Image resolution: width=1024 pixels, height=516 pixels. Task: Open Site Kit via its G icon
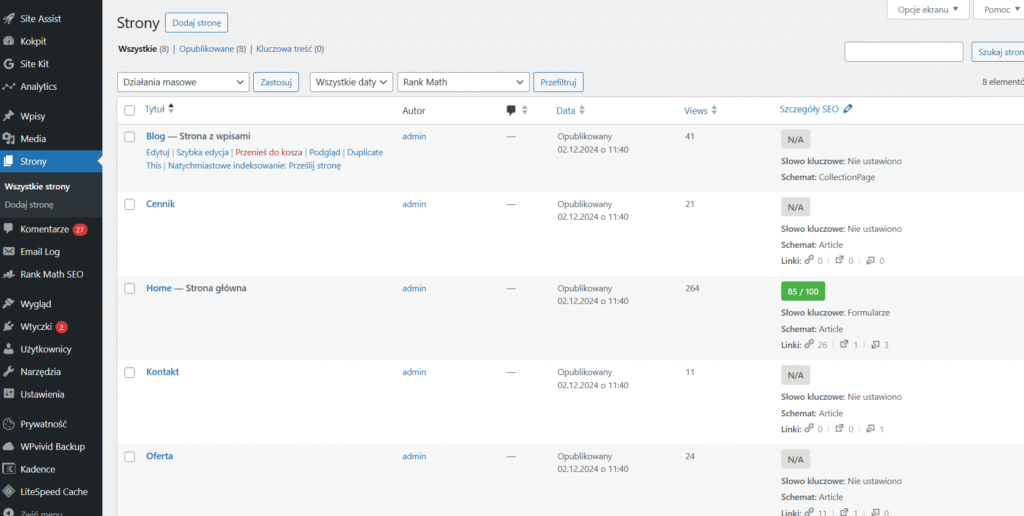pyautogui.click(x=9, y=64)
